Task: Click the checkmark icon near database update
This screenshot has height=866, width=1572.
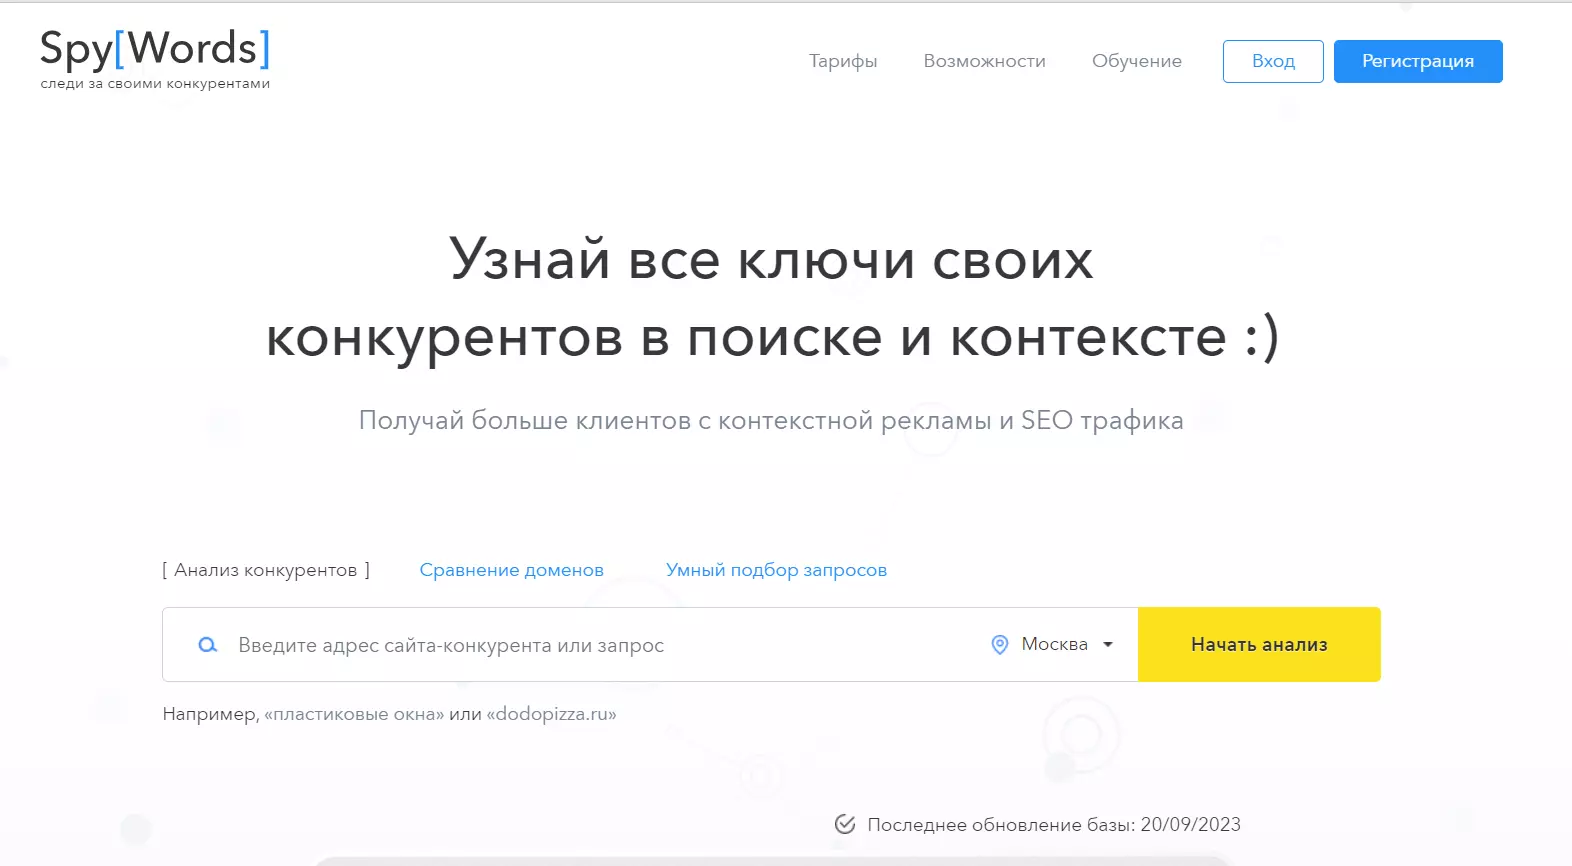Action: point(845,824)
